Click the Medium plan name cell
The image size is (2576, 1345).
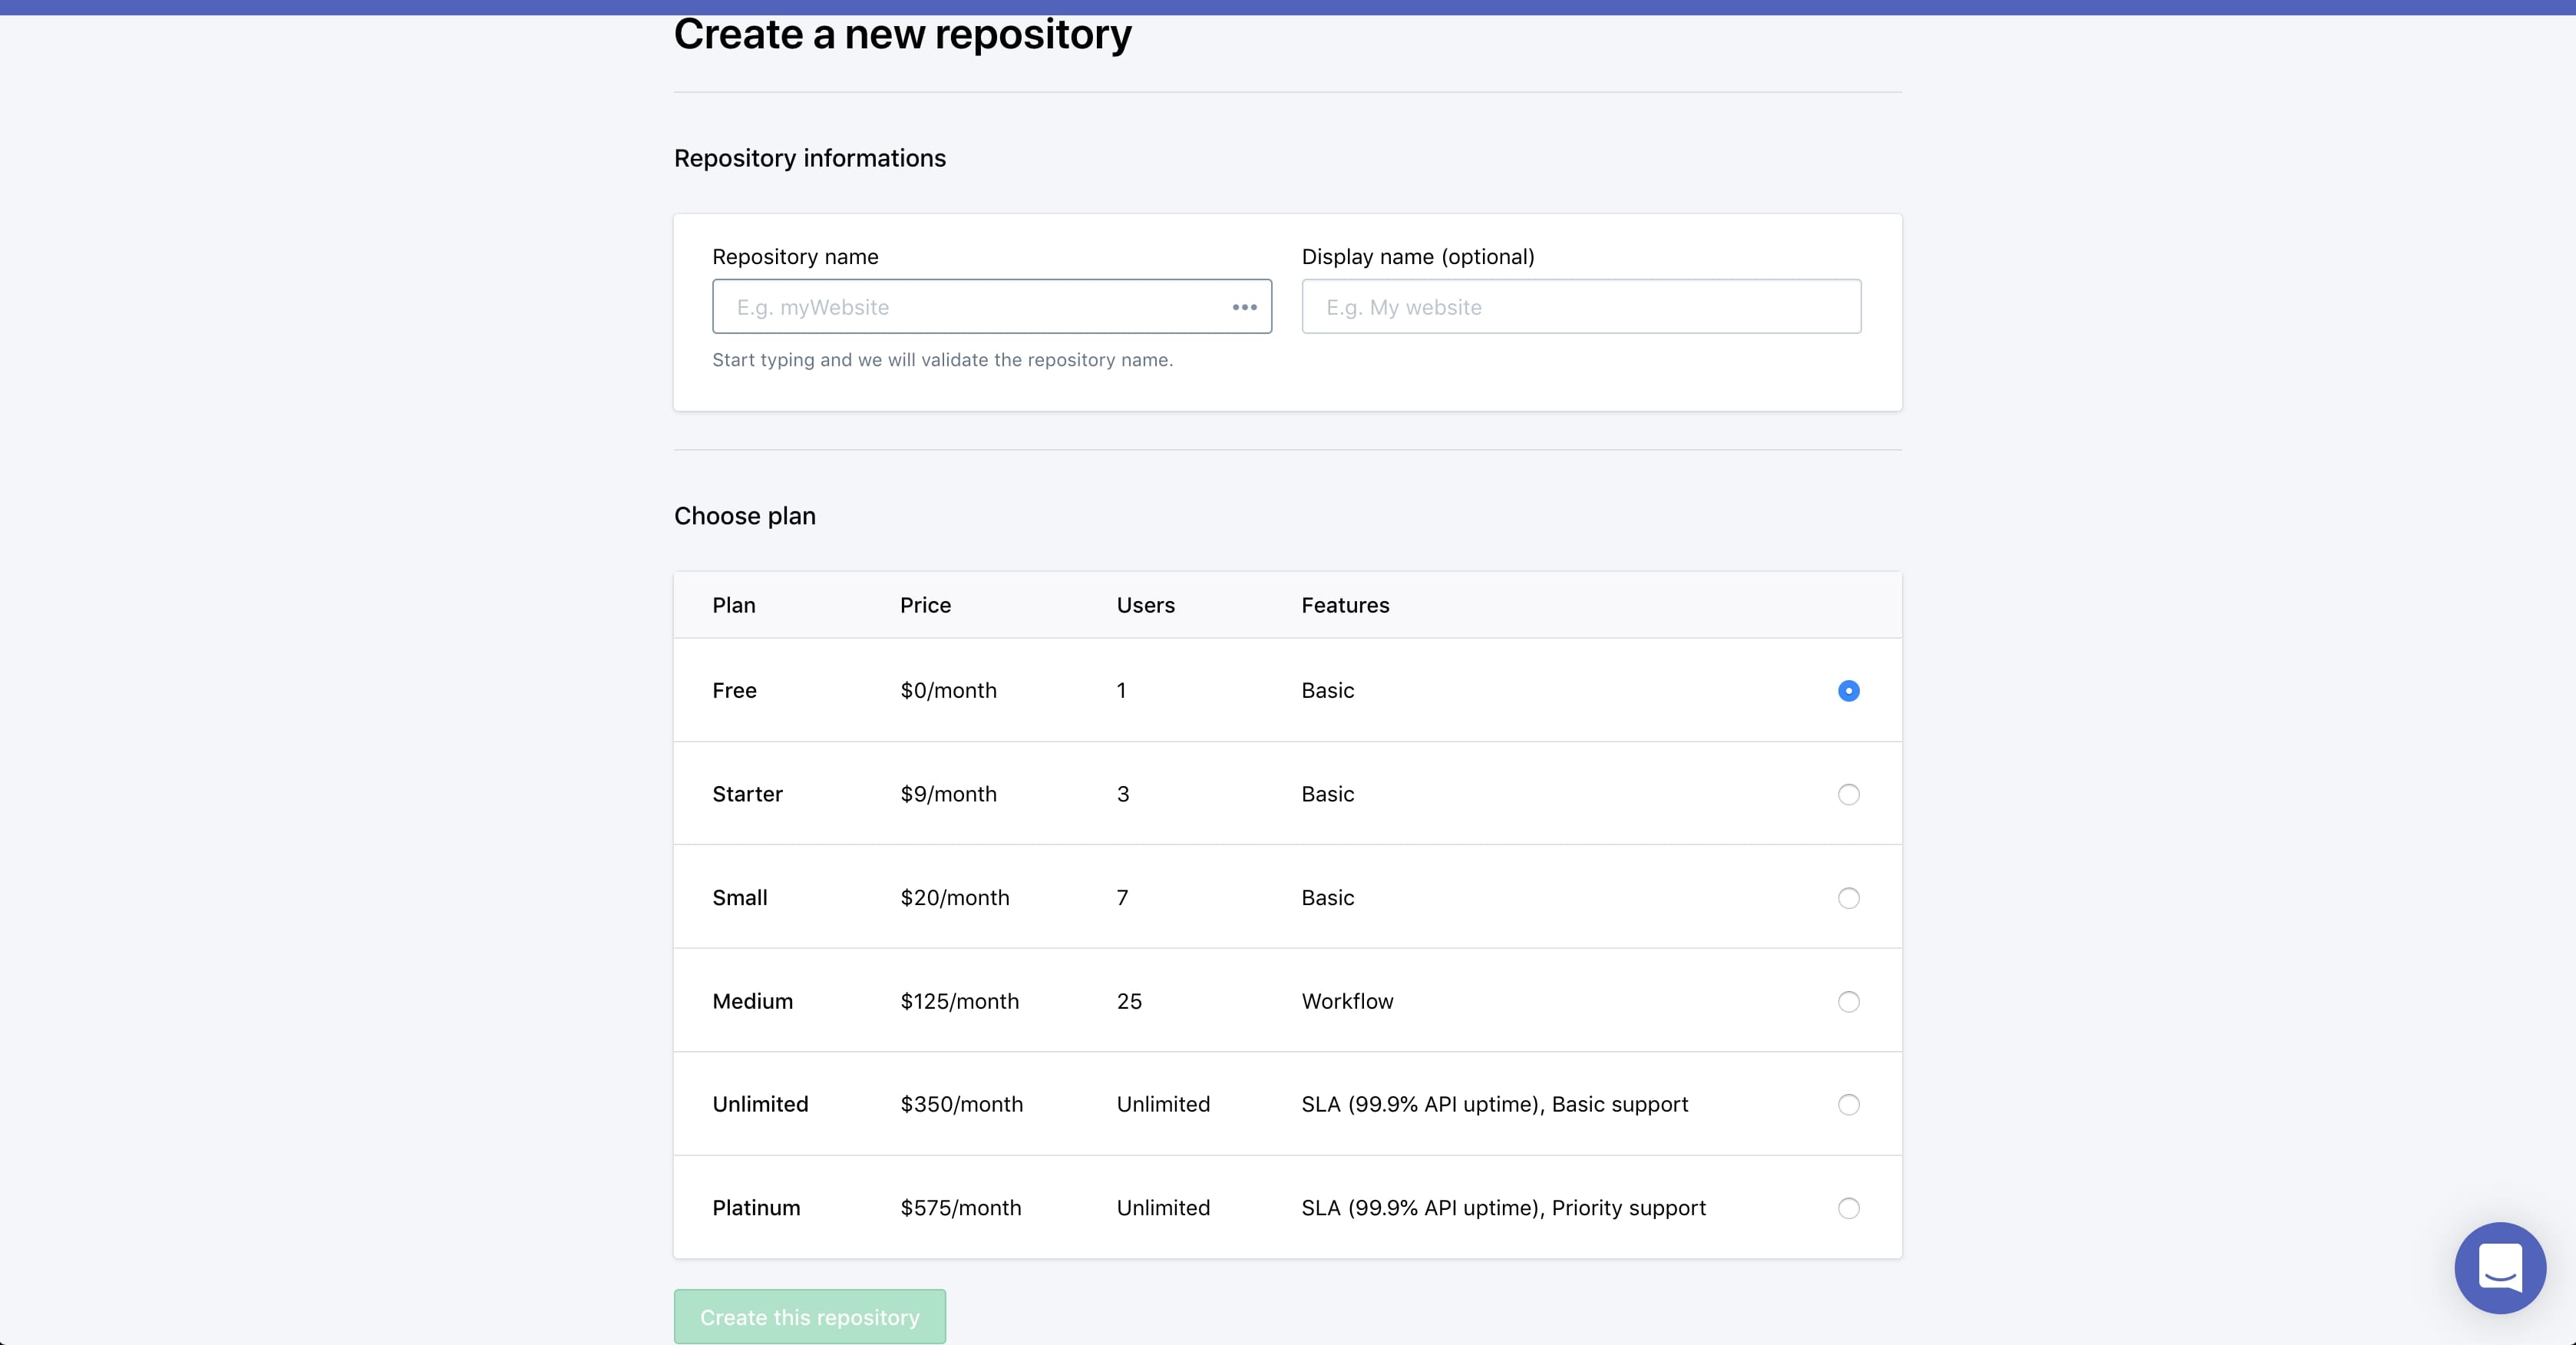click(752, 1001)
